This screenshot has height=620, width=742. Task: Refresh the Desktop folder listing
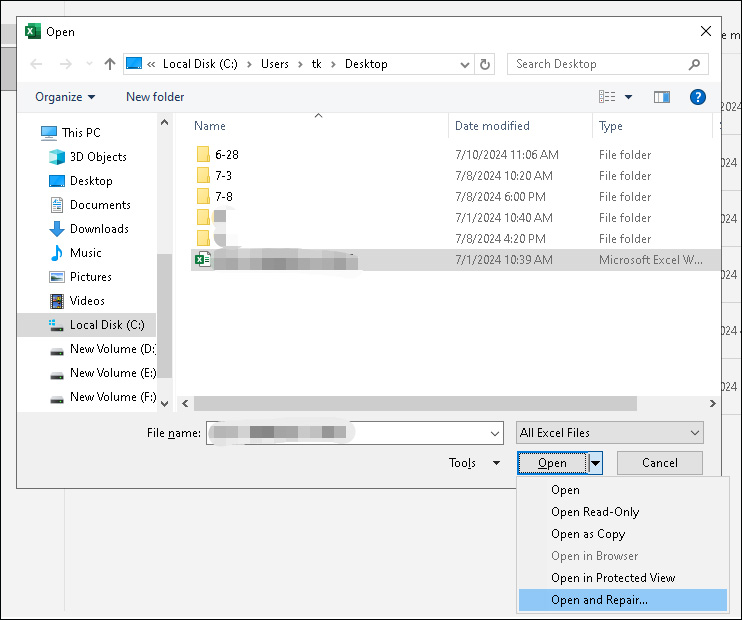pos(485,64)
